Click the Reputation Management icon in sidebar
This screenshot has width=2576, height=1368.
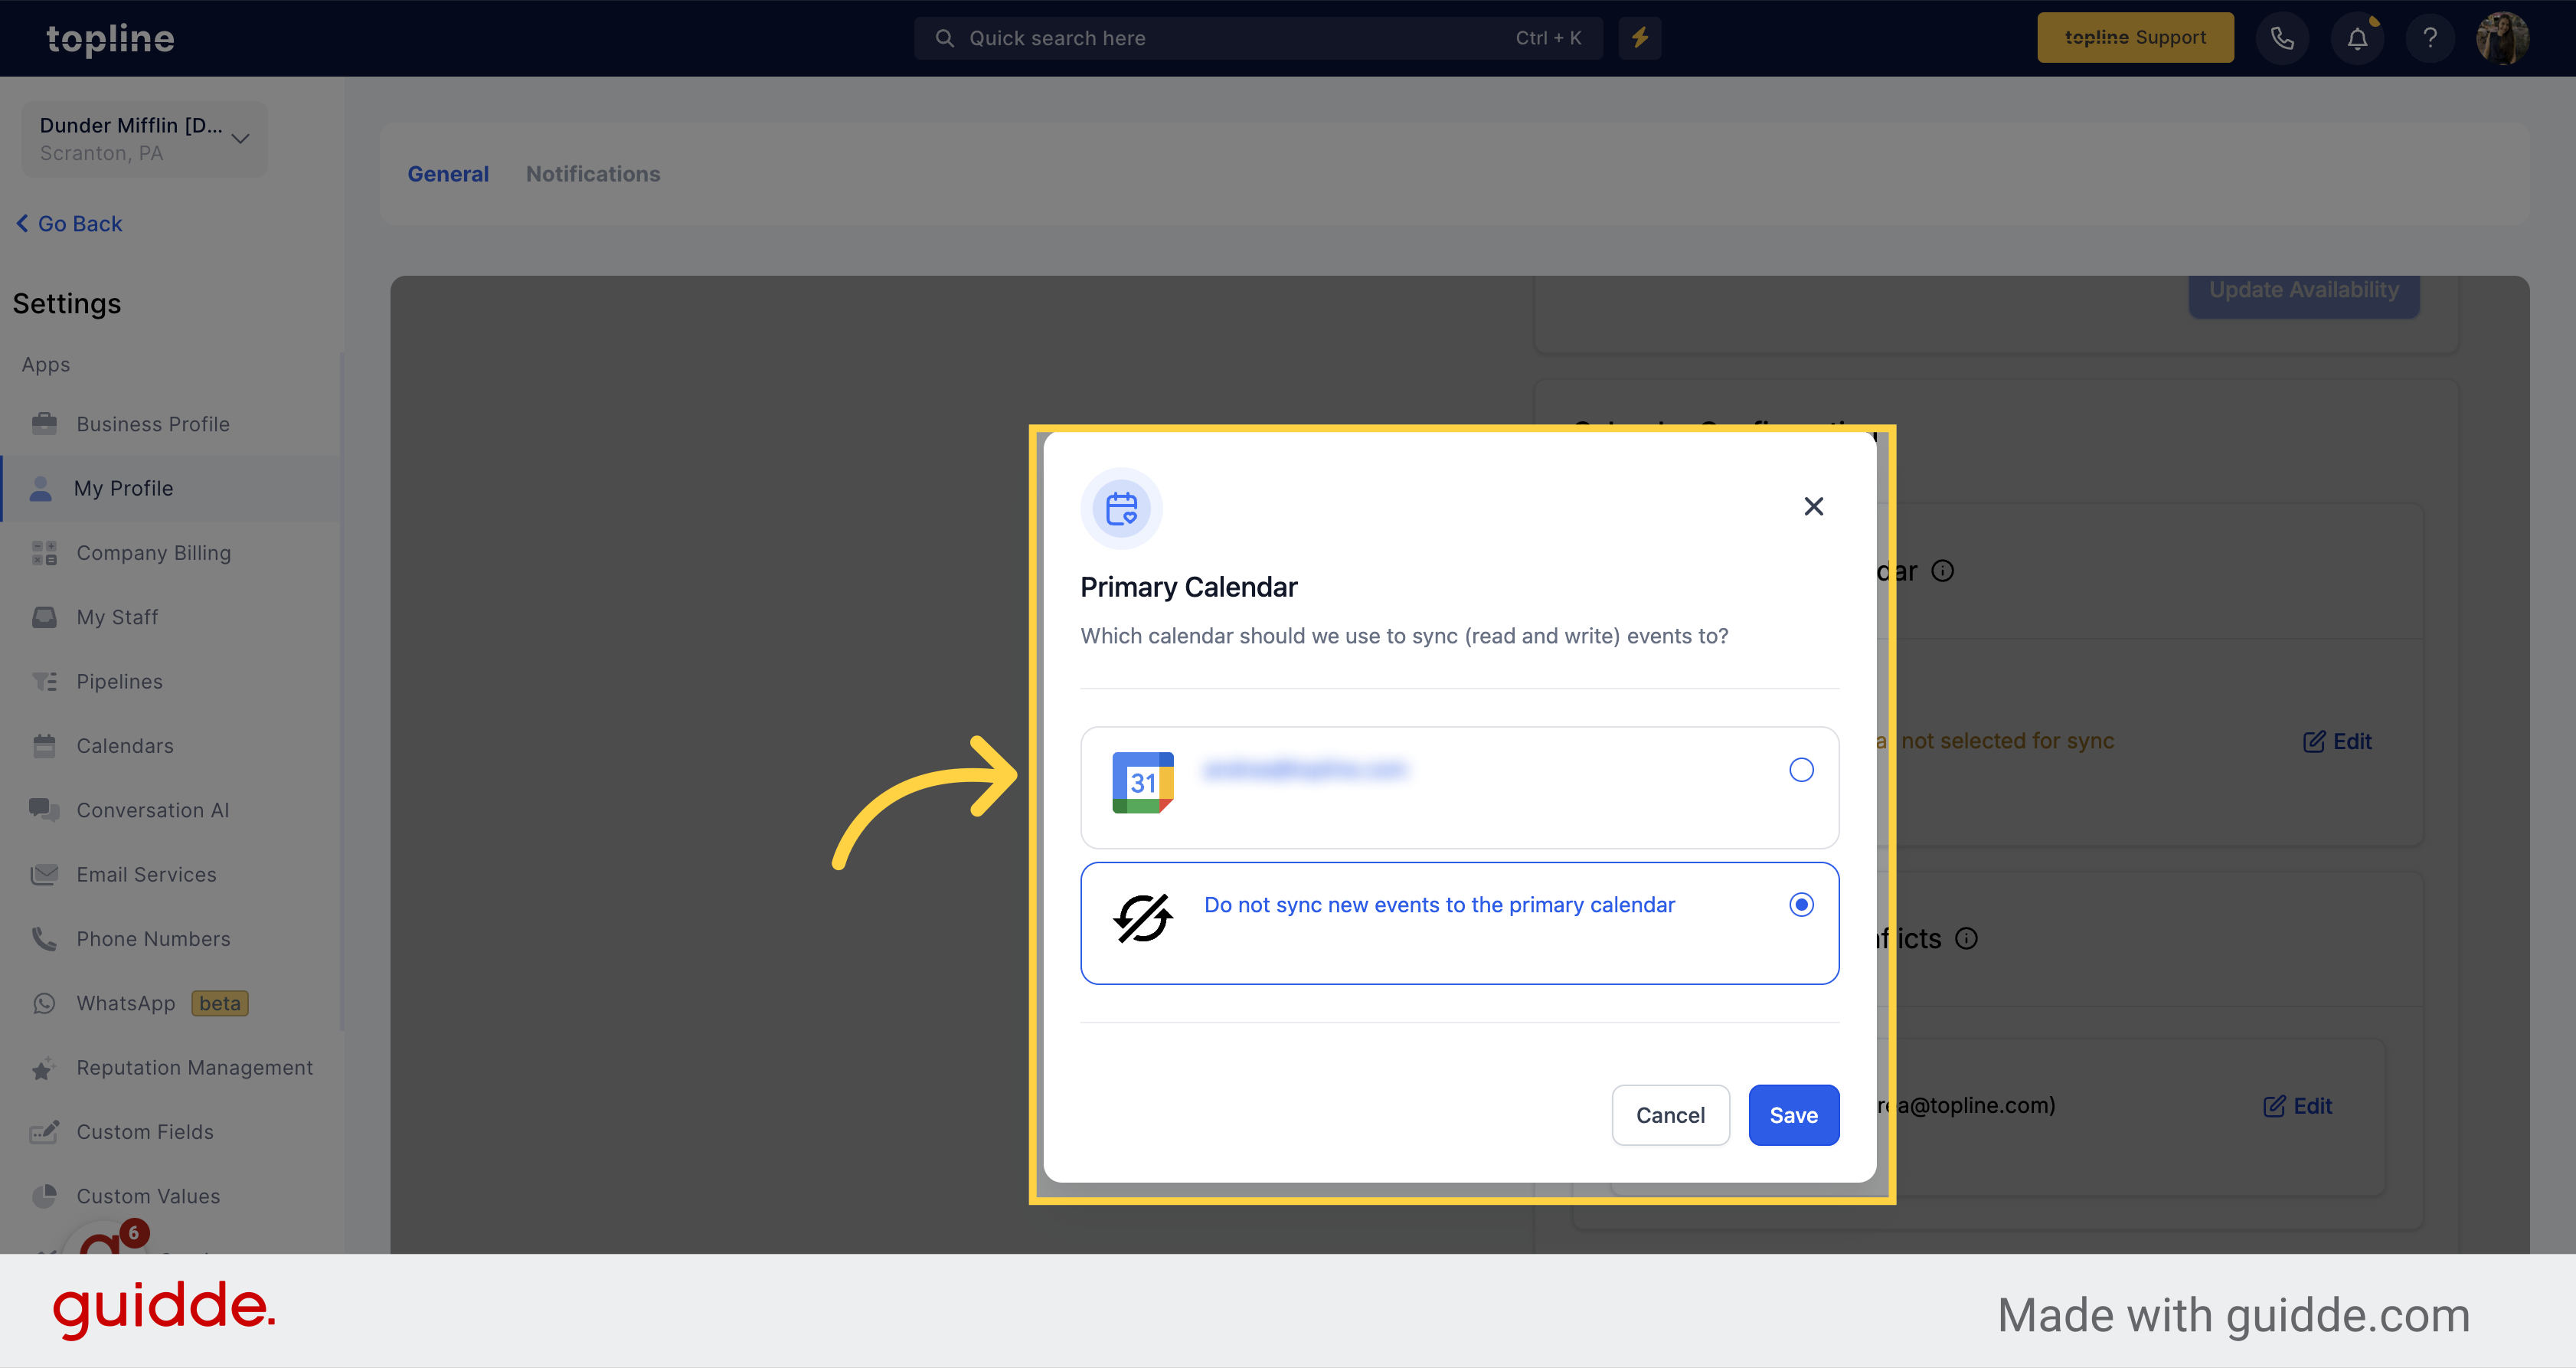click(43, 1066)
